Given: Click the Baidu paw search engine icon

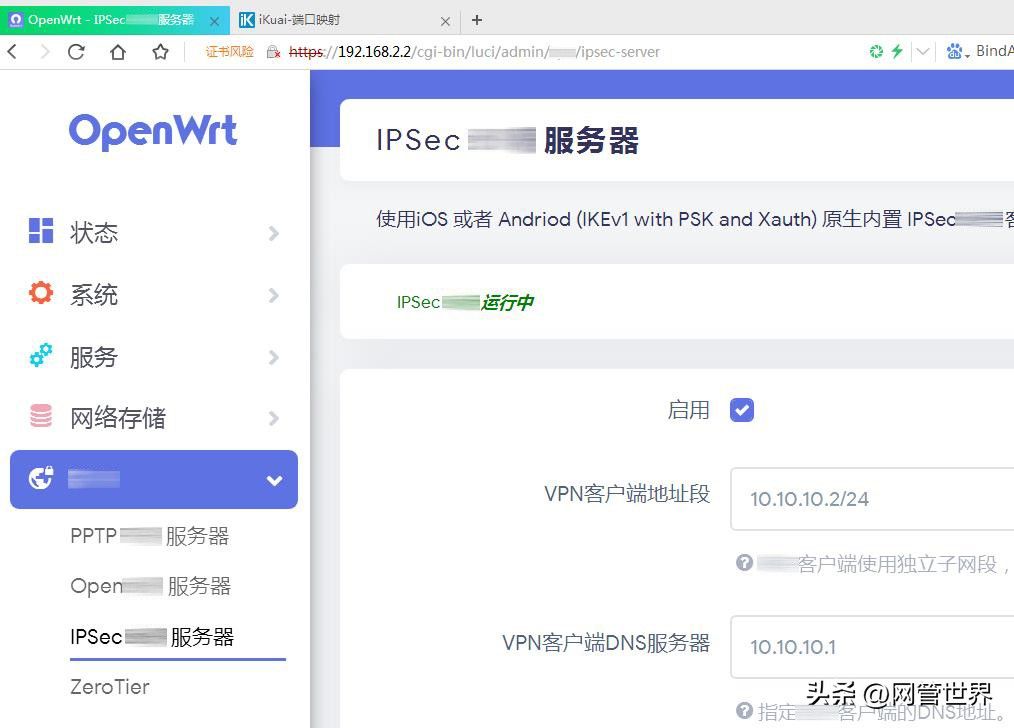Looking at the screenshot, I should coord(955,51).
